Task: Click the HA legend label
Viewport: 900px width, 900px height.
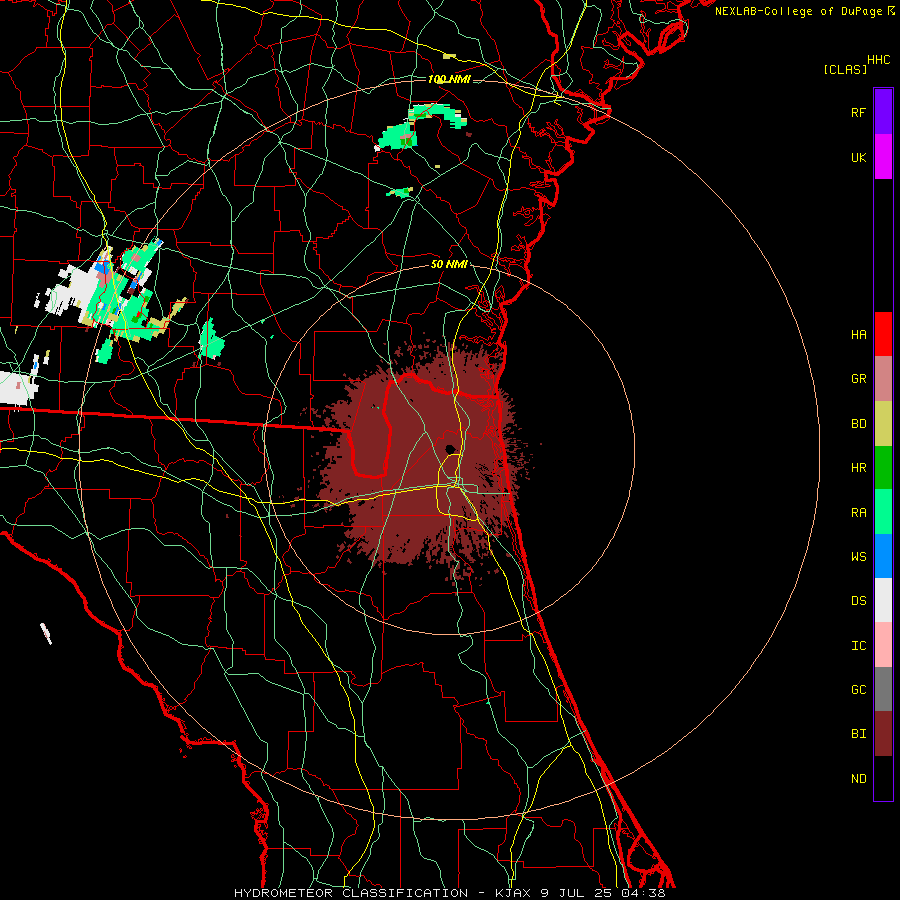Action: (x=858, y=334)
